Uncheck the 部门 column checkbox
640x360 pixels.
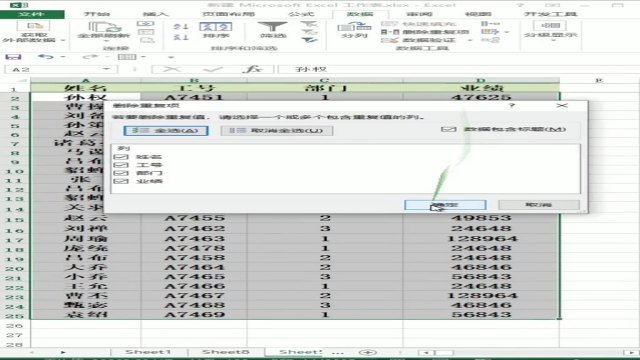[121, 173]
